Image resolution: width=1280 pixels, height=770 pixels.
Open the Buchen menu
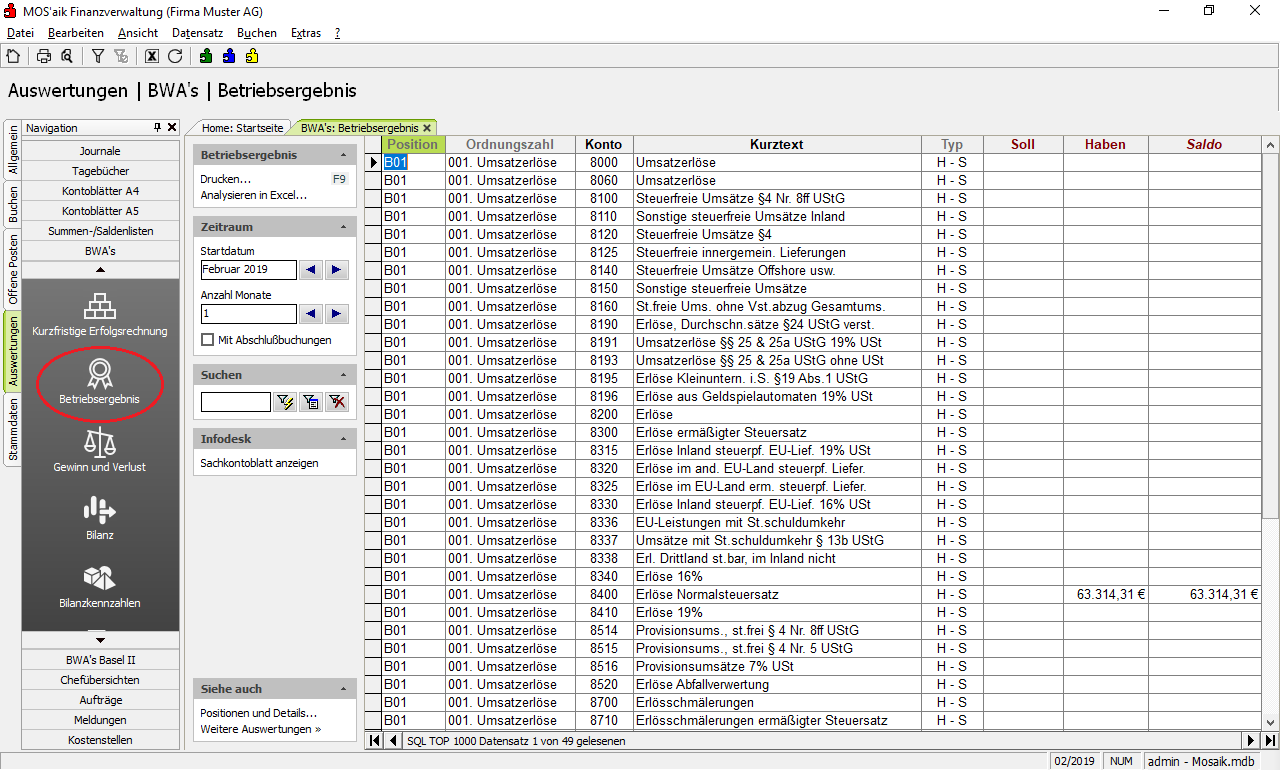point(257,33)
